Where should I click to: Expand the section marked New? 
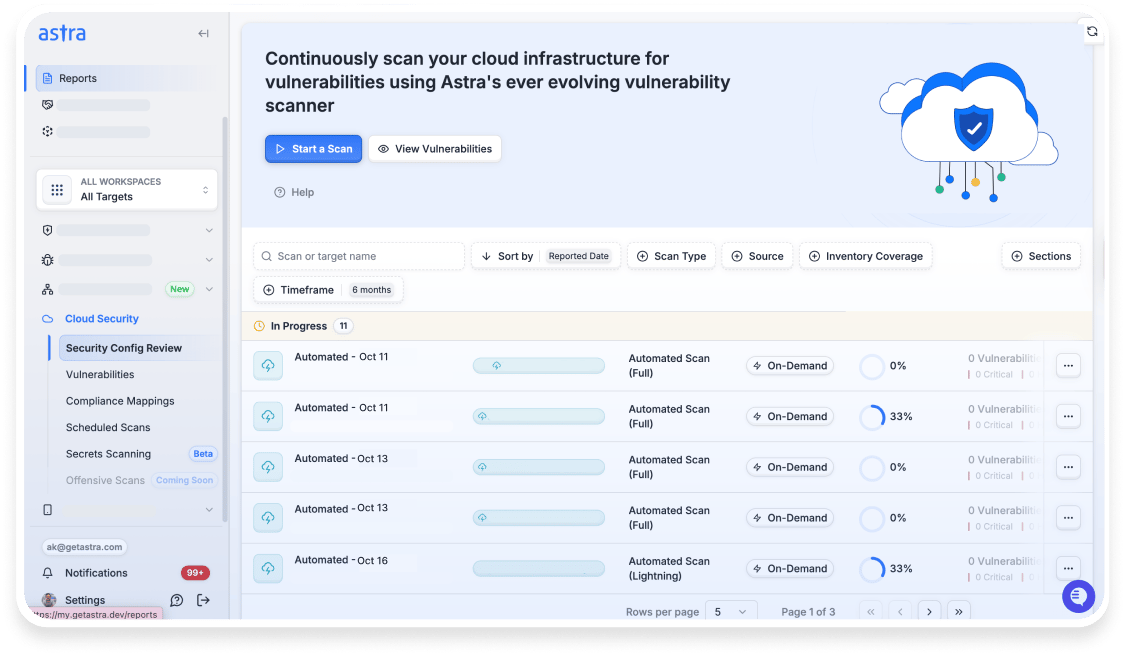(209, 289)
